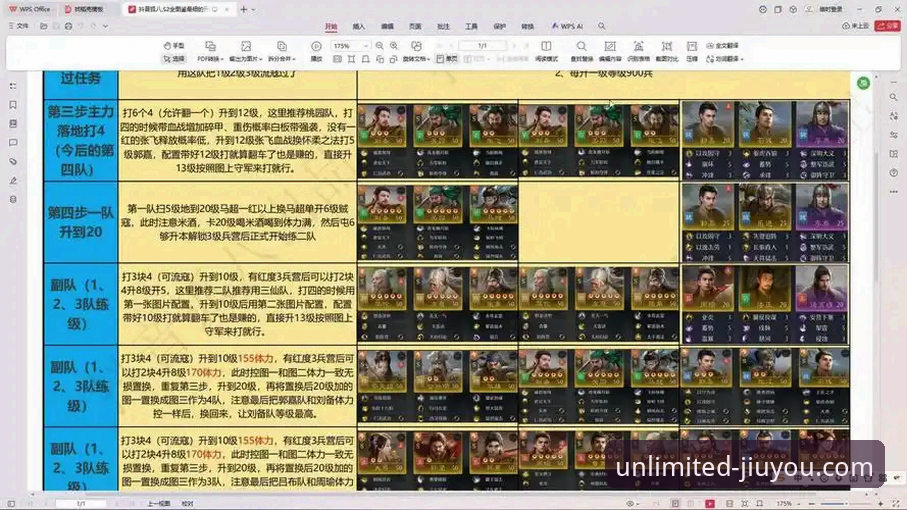The image size is (907, 510).
Task: Open find and replace (查找替换)
Action: [x=581, y=51]
